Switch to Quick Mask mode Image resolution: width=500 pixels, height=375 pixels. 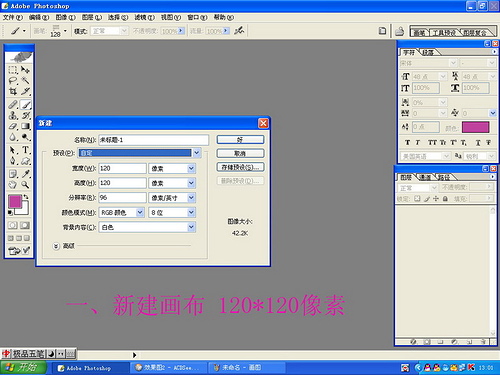coord(25,225)
